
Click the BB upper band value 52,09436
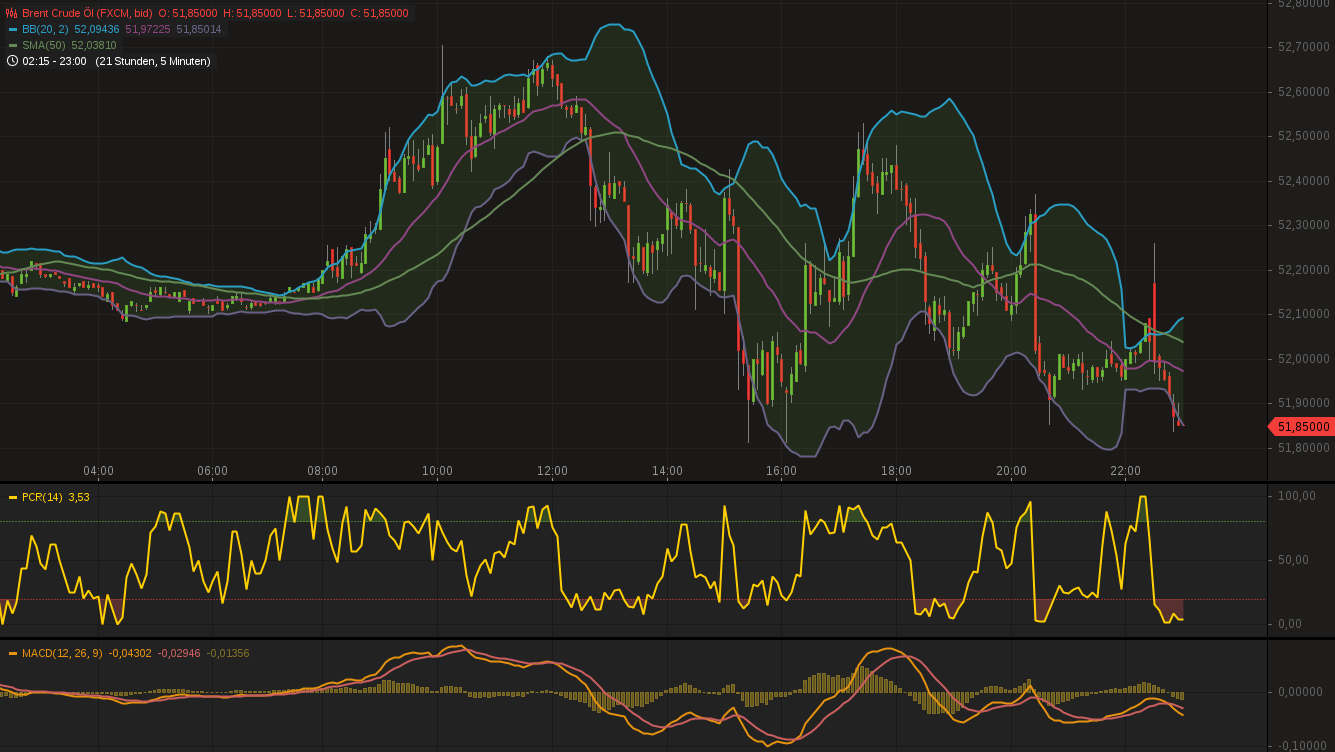pyautogui.click(x=97, y=29)
